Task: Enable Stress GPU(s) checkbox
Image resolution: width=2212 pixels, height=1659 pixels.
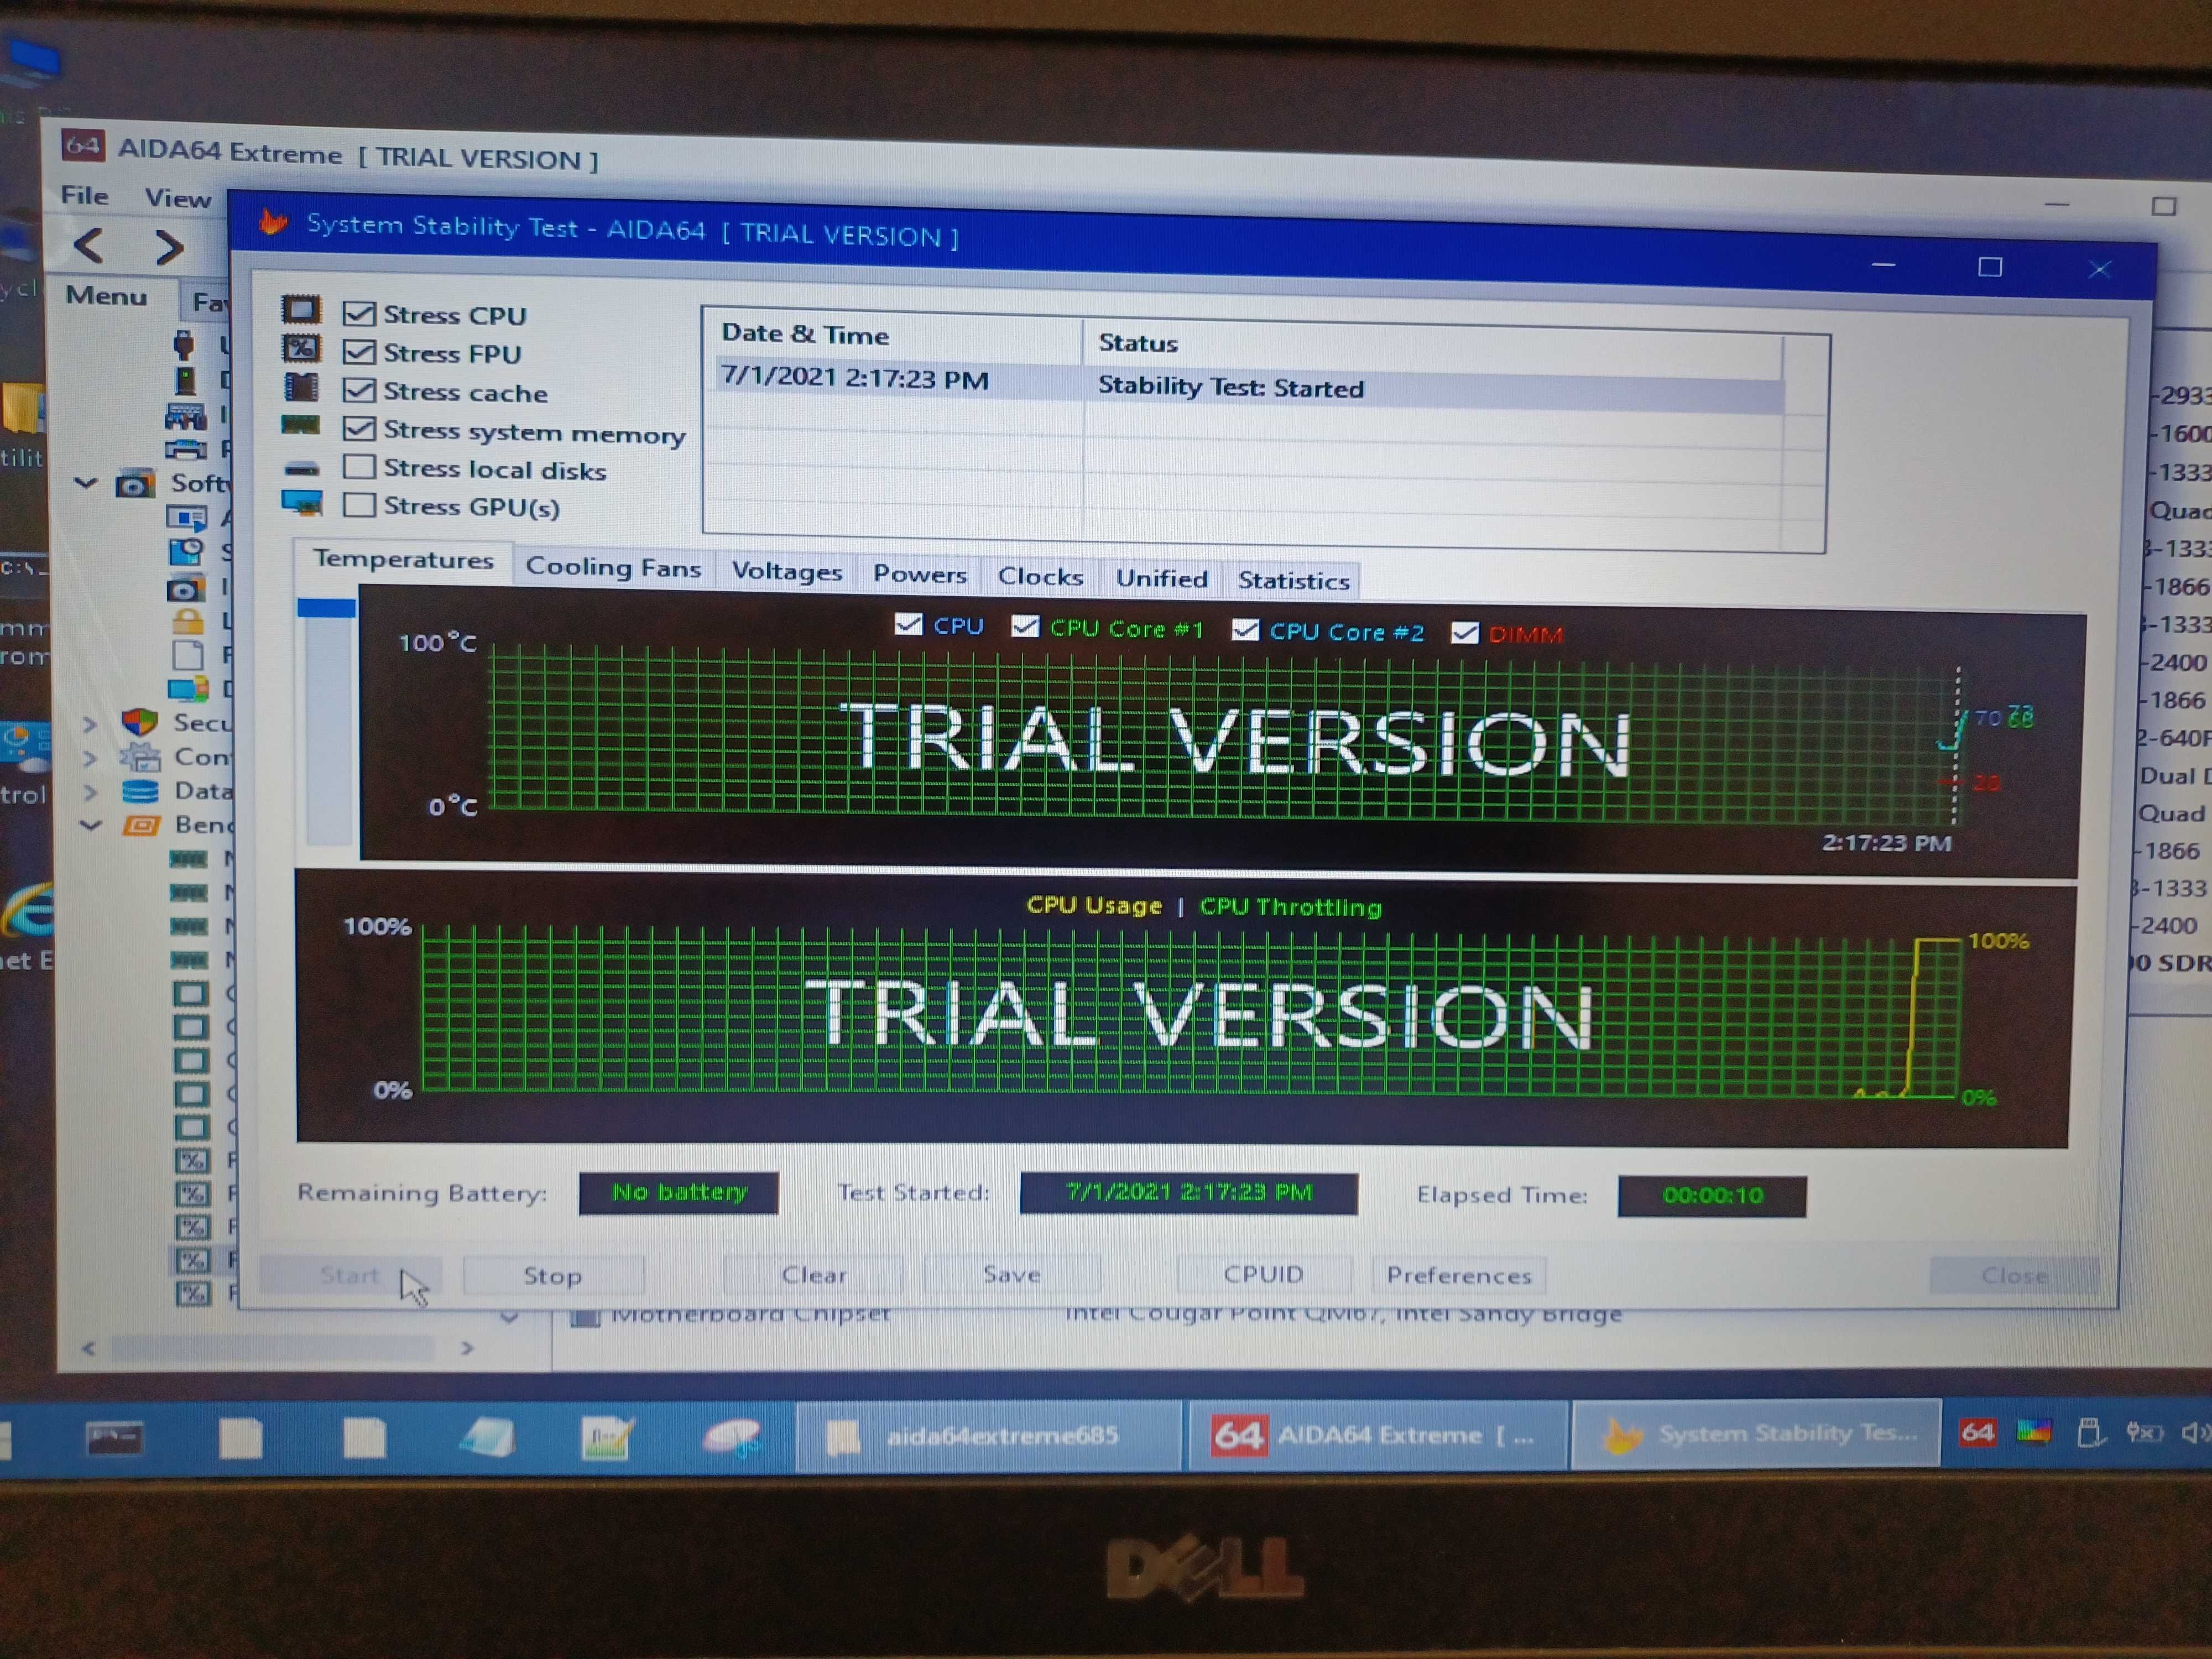Action: click(359, 504)
